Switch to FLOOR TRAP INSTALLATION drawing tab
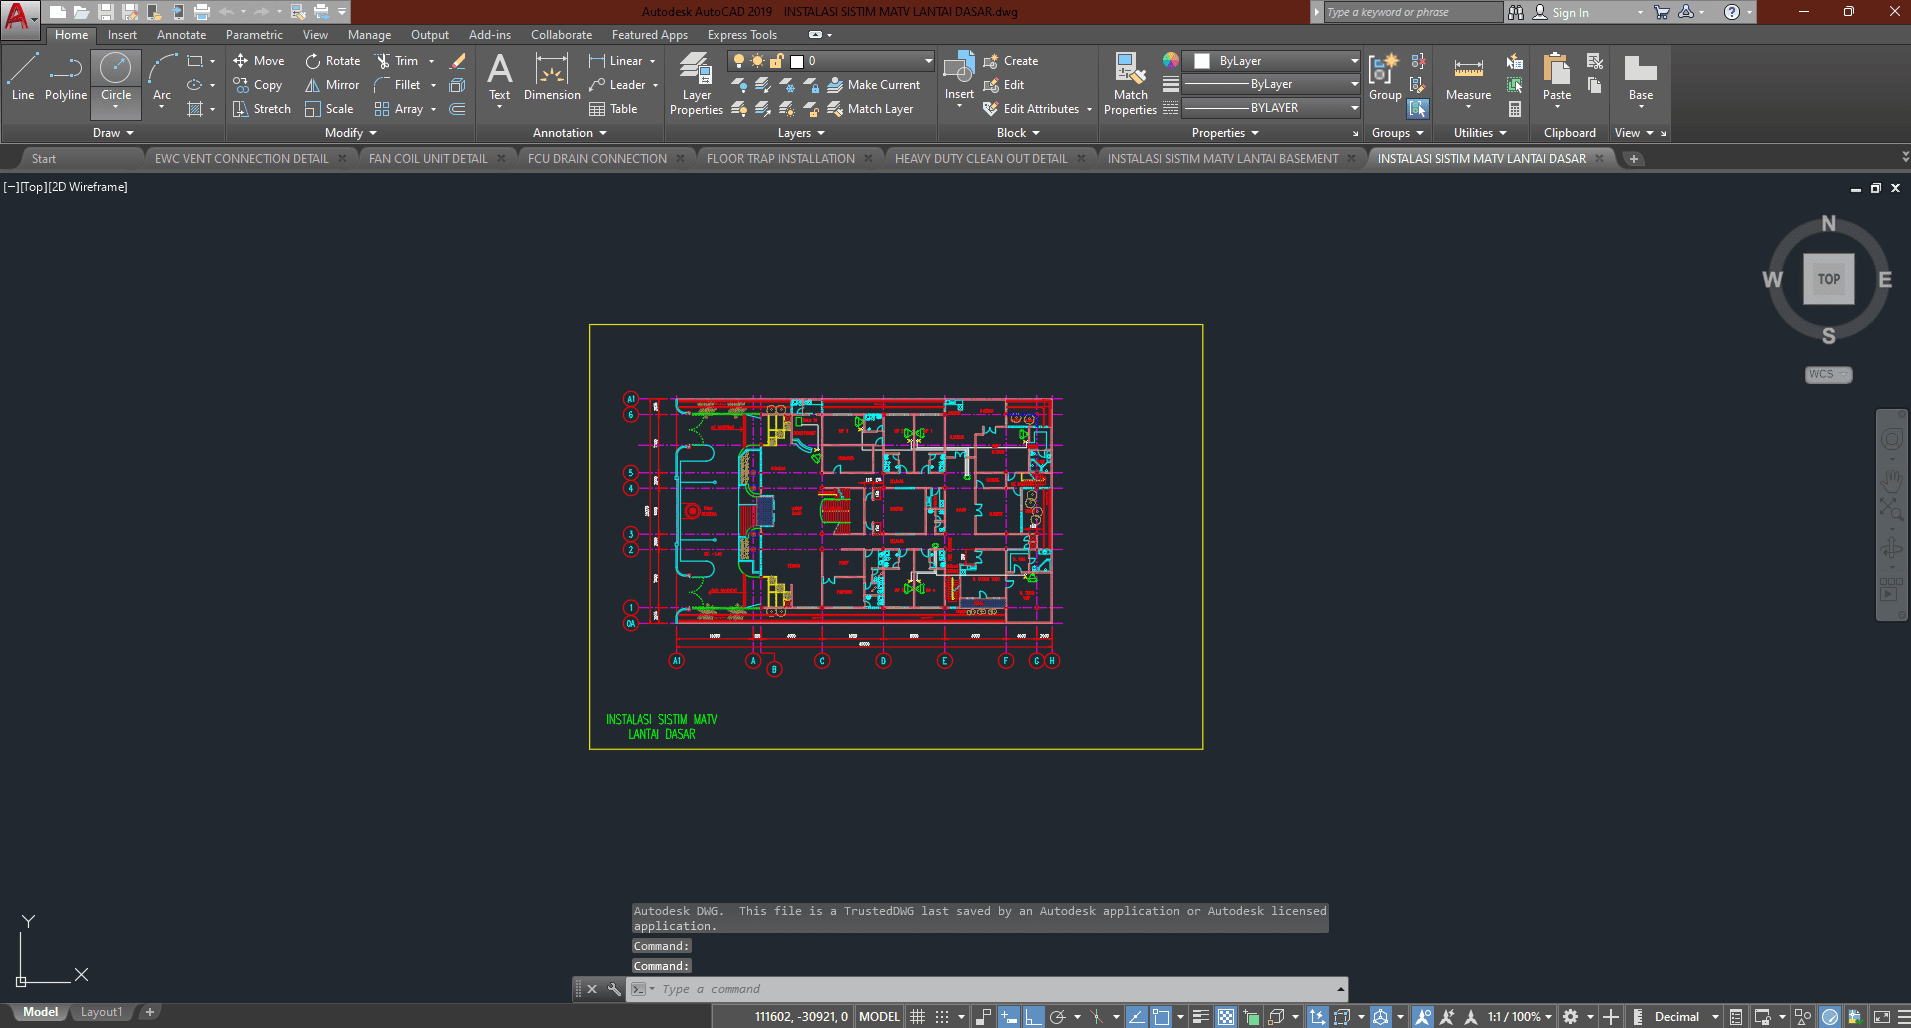Image resolution: width=1911 pixels, height=1028 pixels. [780, 159]
